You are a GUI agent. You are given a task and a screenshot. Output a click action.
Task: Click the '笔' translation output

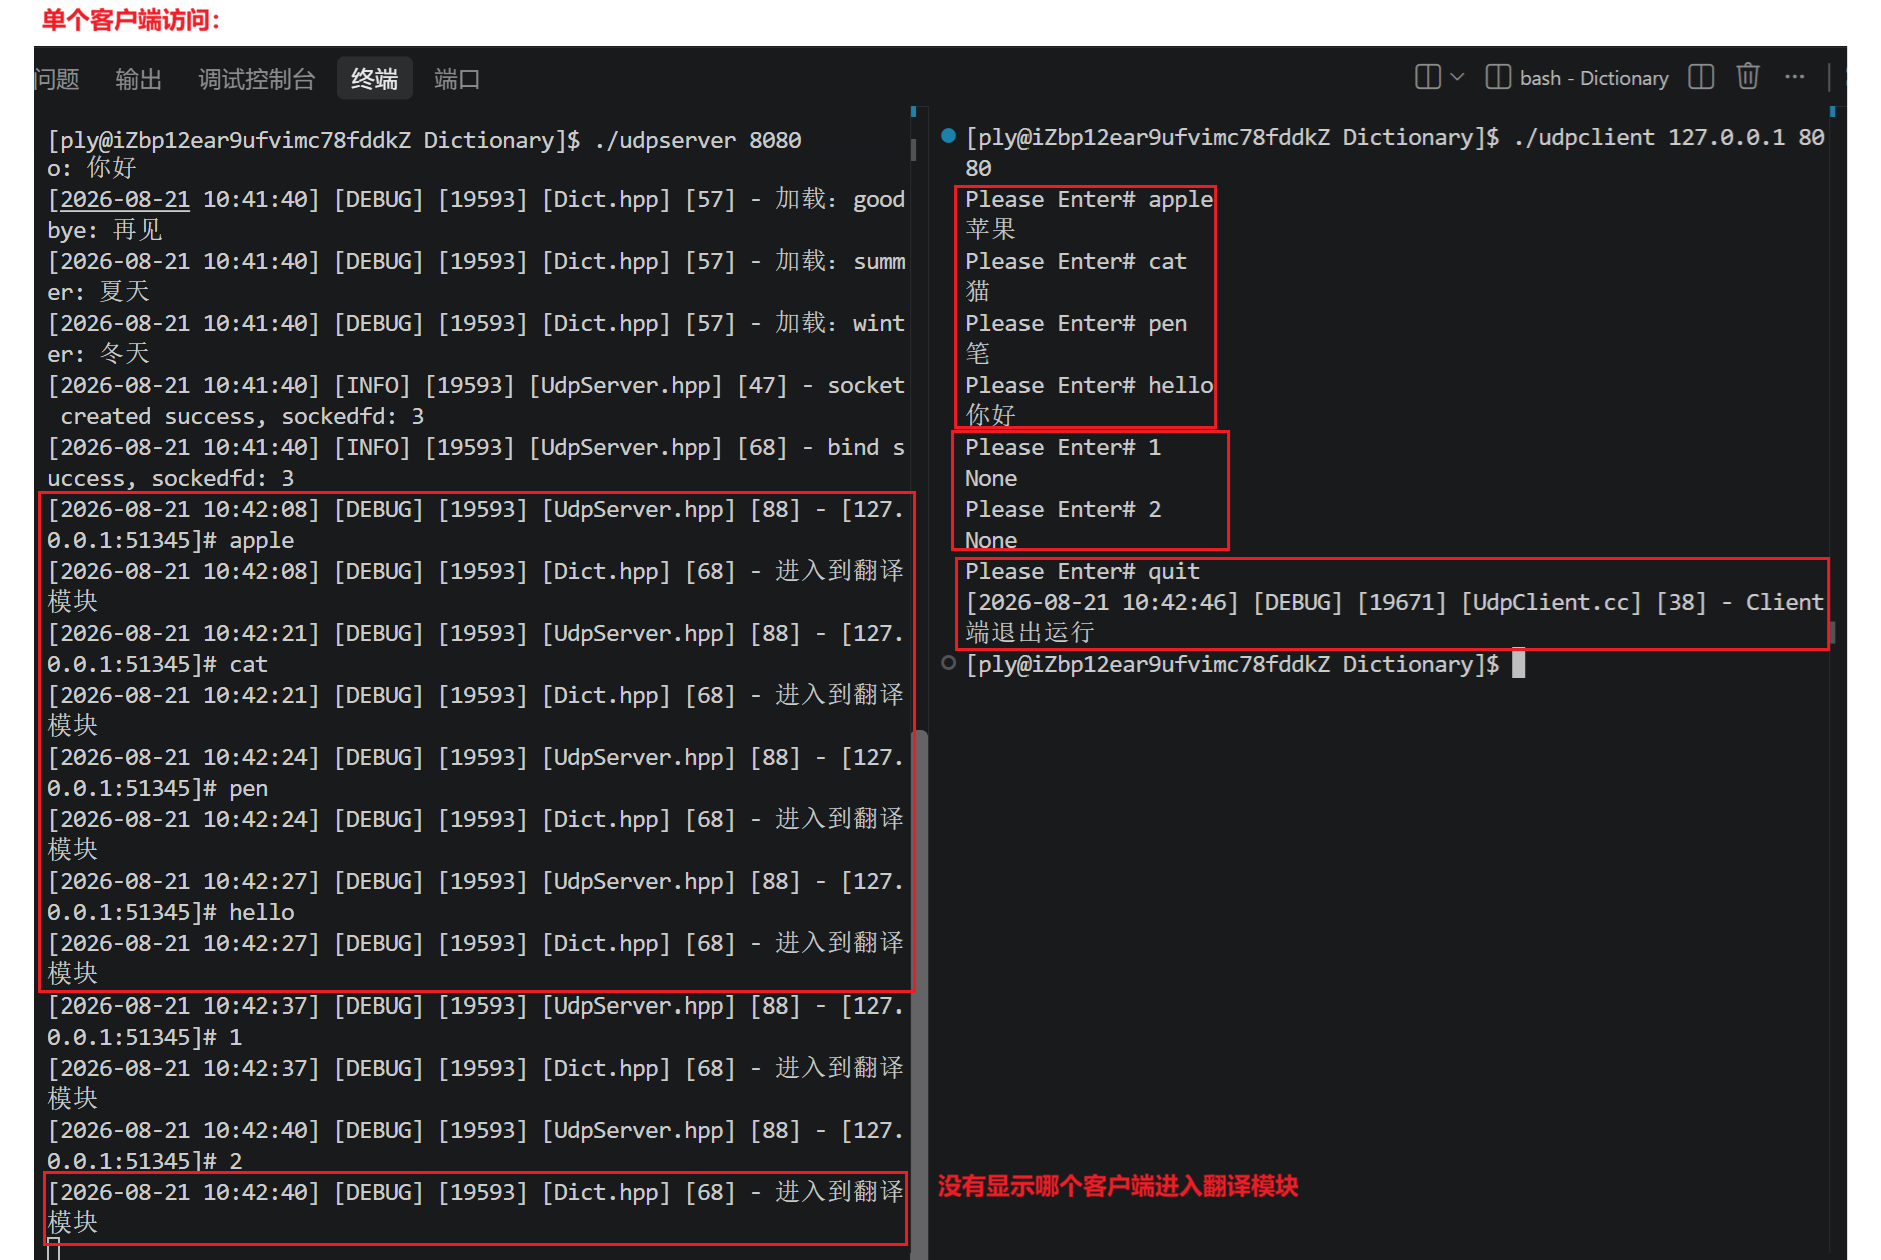point(978,354)
